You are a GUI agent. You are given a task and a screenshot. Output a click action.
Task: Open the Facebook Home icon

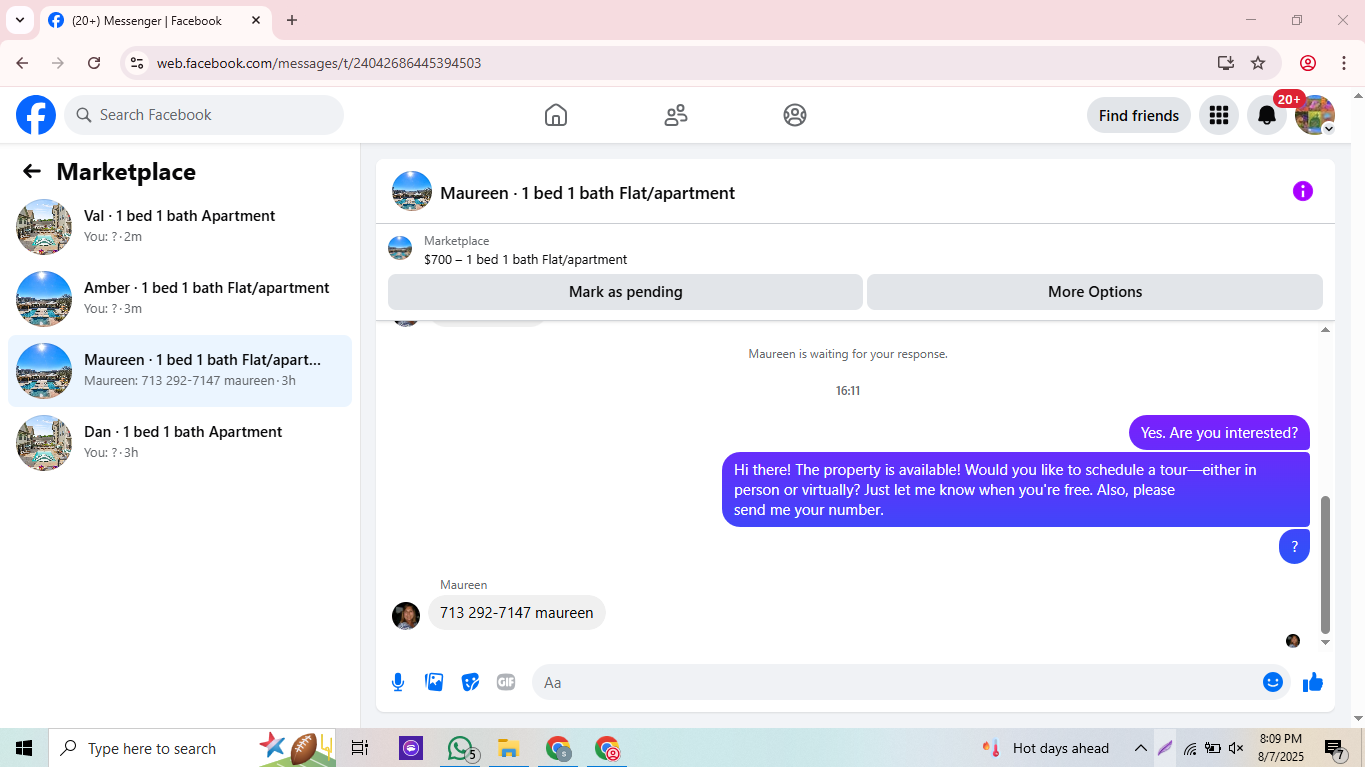[556, 115]
